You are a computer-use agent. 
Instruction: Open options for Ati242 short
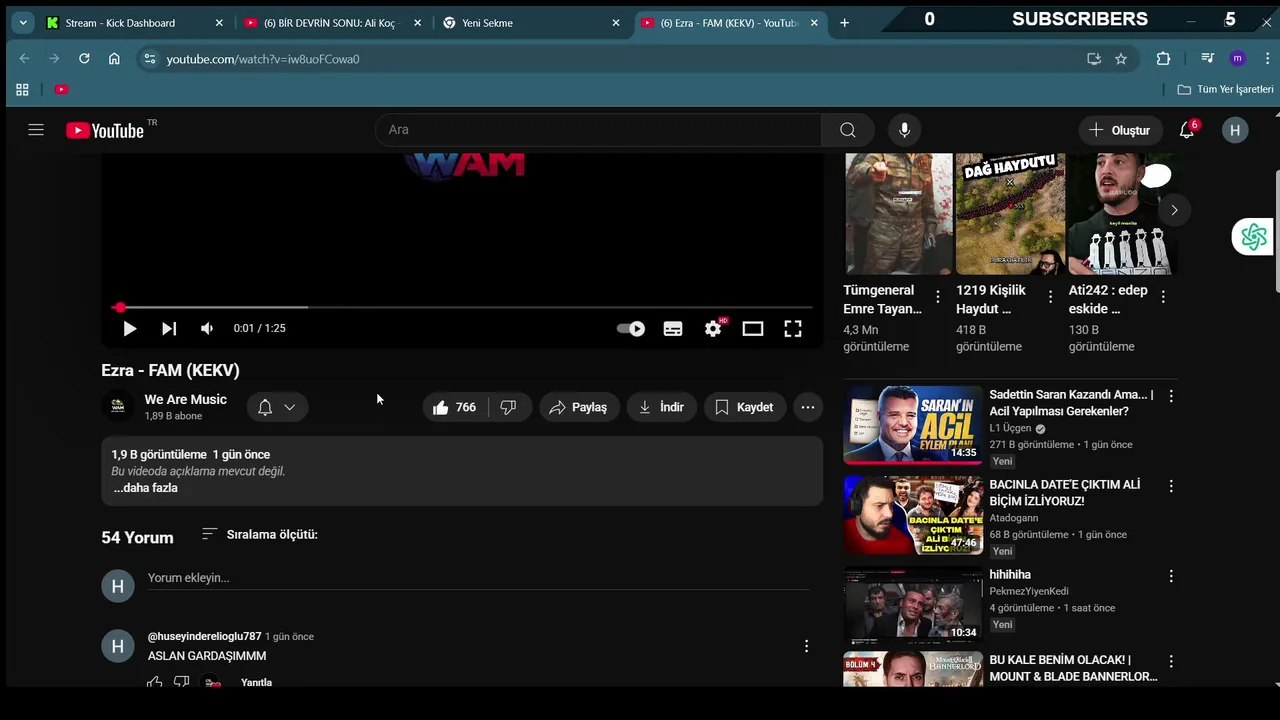tap(1163, 296)
